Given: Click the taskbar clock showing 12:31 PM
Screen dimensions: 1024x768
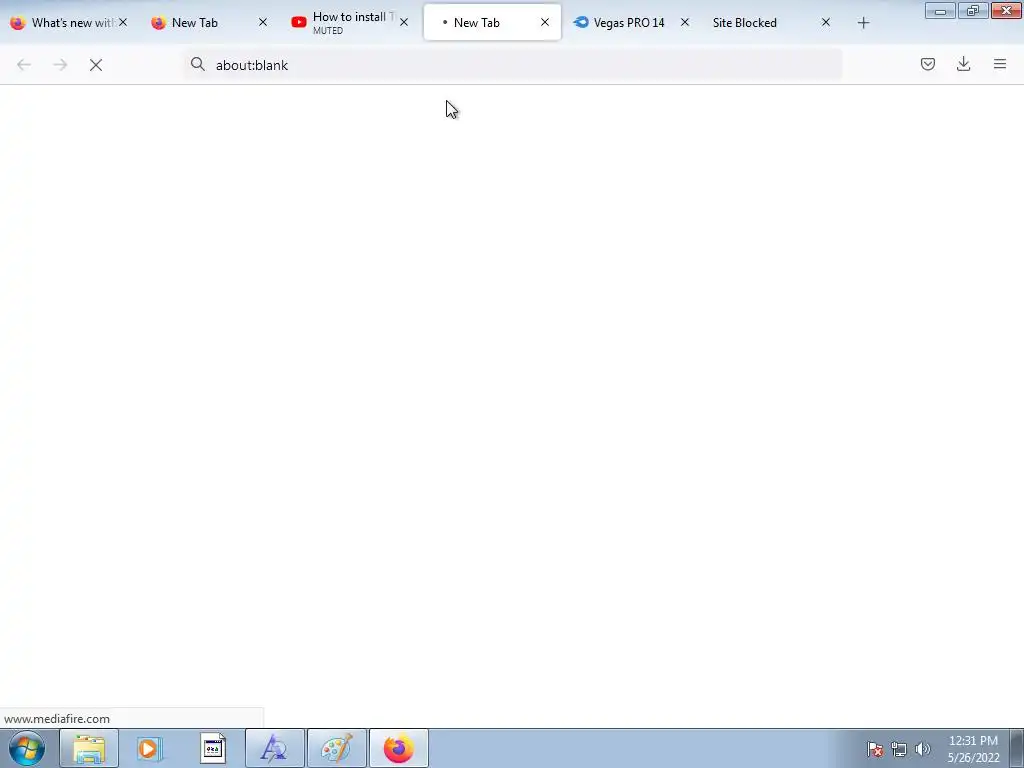Looking at the screenshot, I should click(973, 749).
